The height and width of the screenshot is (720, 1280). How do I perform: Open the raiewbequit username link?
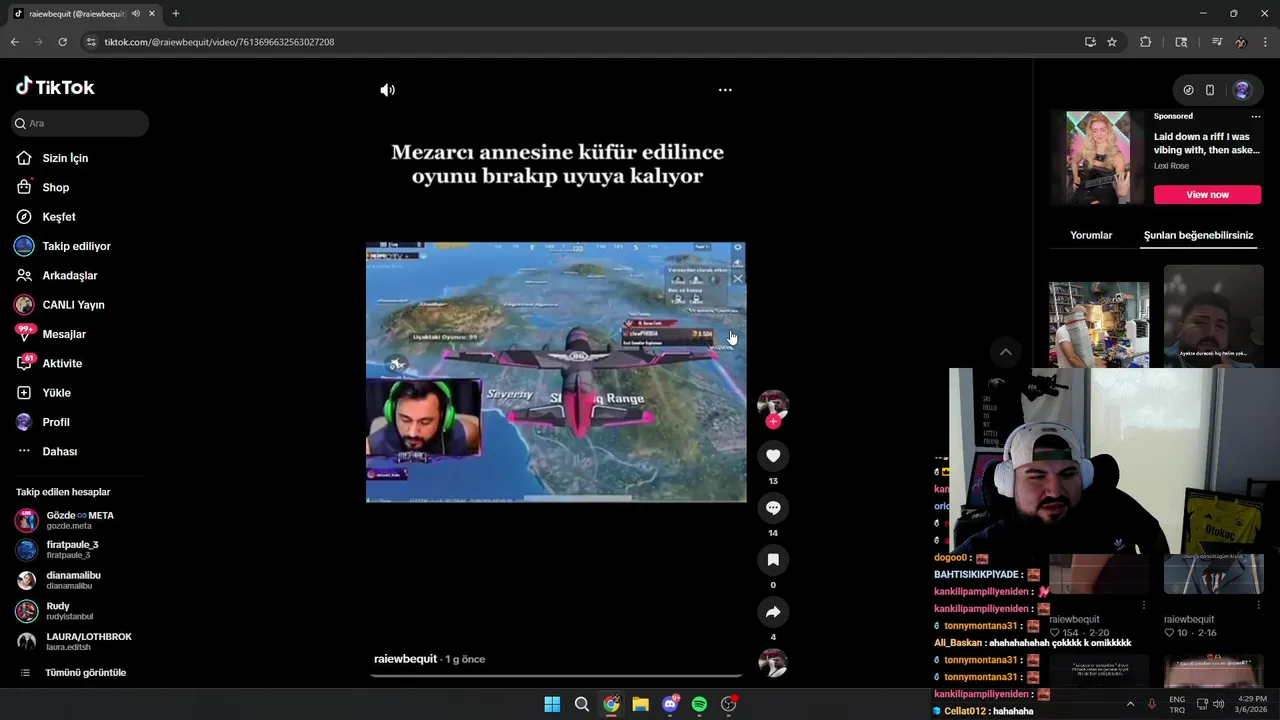pyautogui.click(x=405, y=659)
